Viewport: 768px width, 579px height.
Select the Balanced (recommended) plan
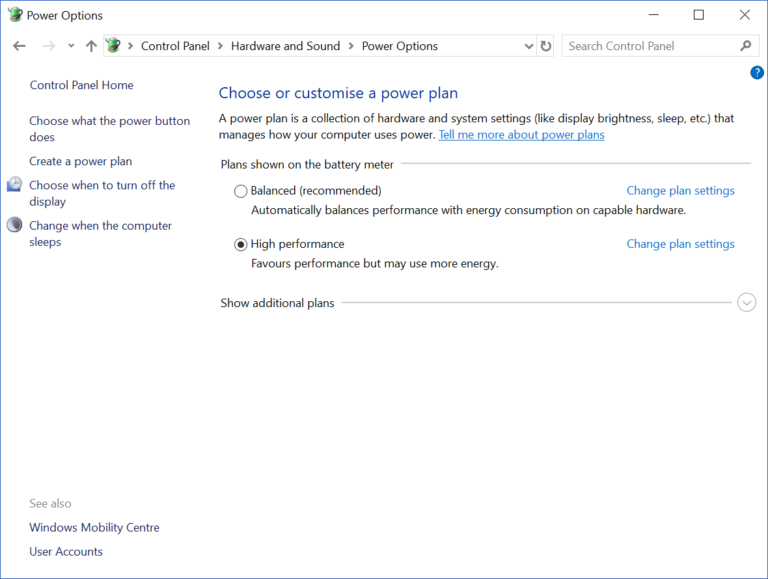click(x=241, y=191)
